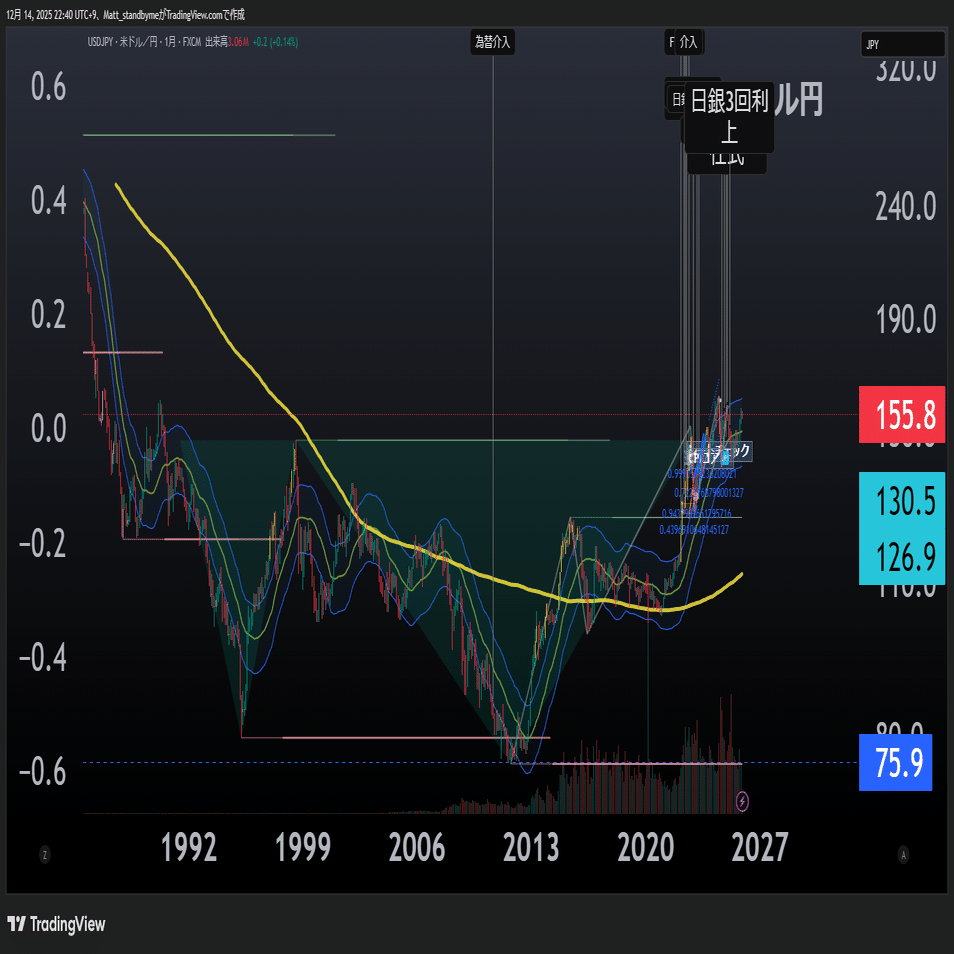This screenshot has width=954, height=954.
Task: Click the red 155.8 price label
Action: [902, 415]
